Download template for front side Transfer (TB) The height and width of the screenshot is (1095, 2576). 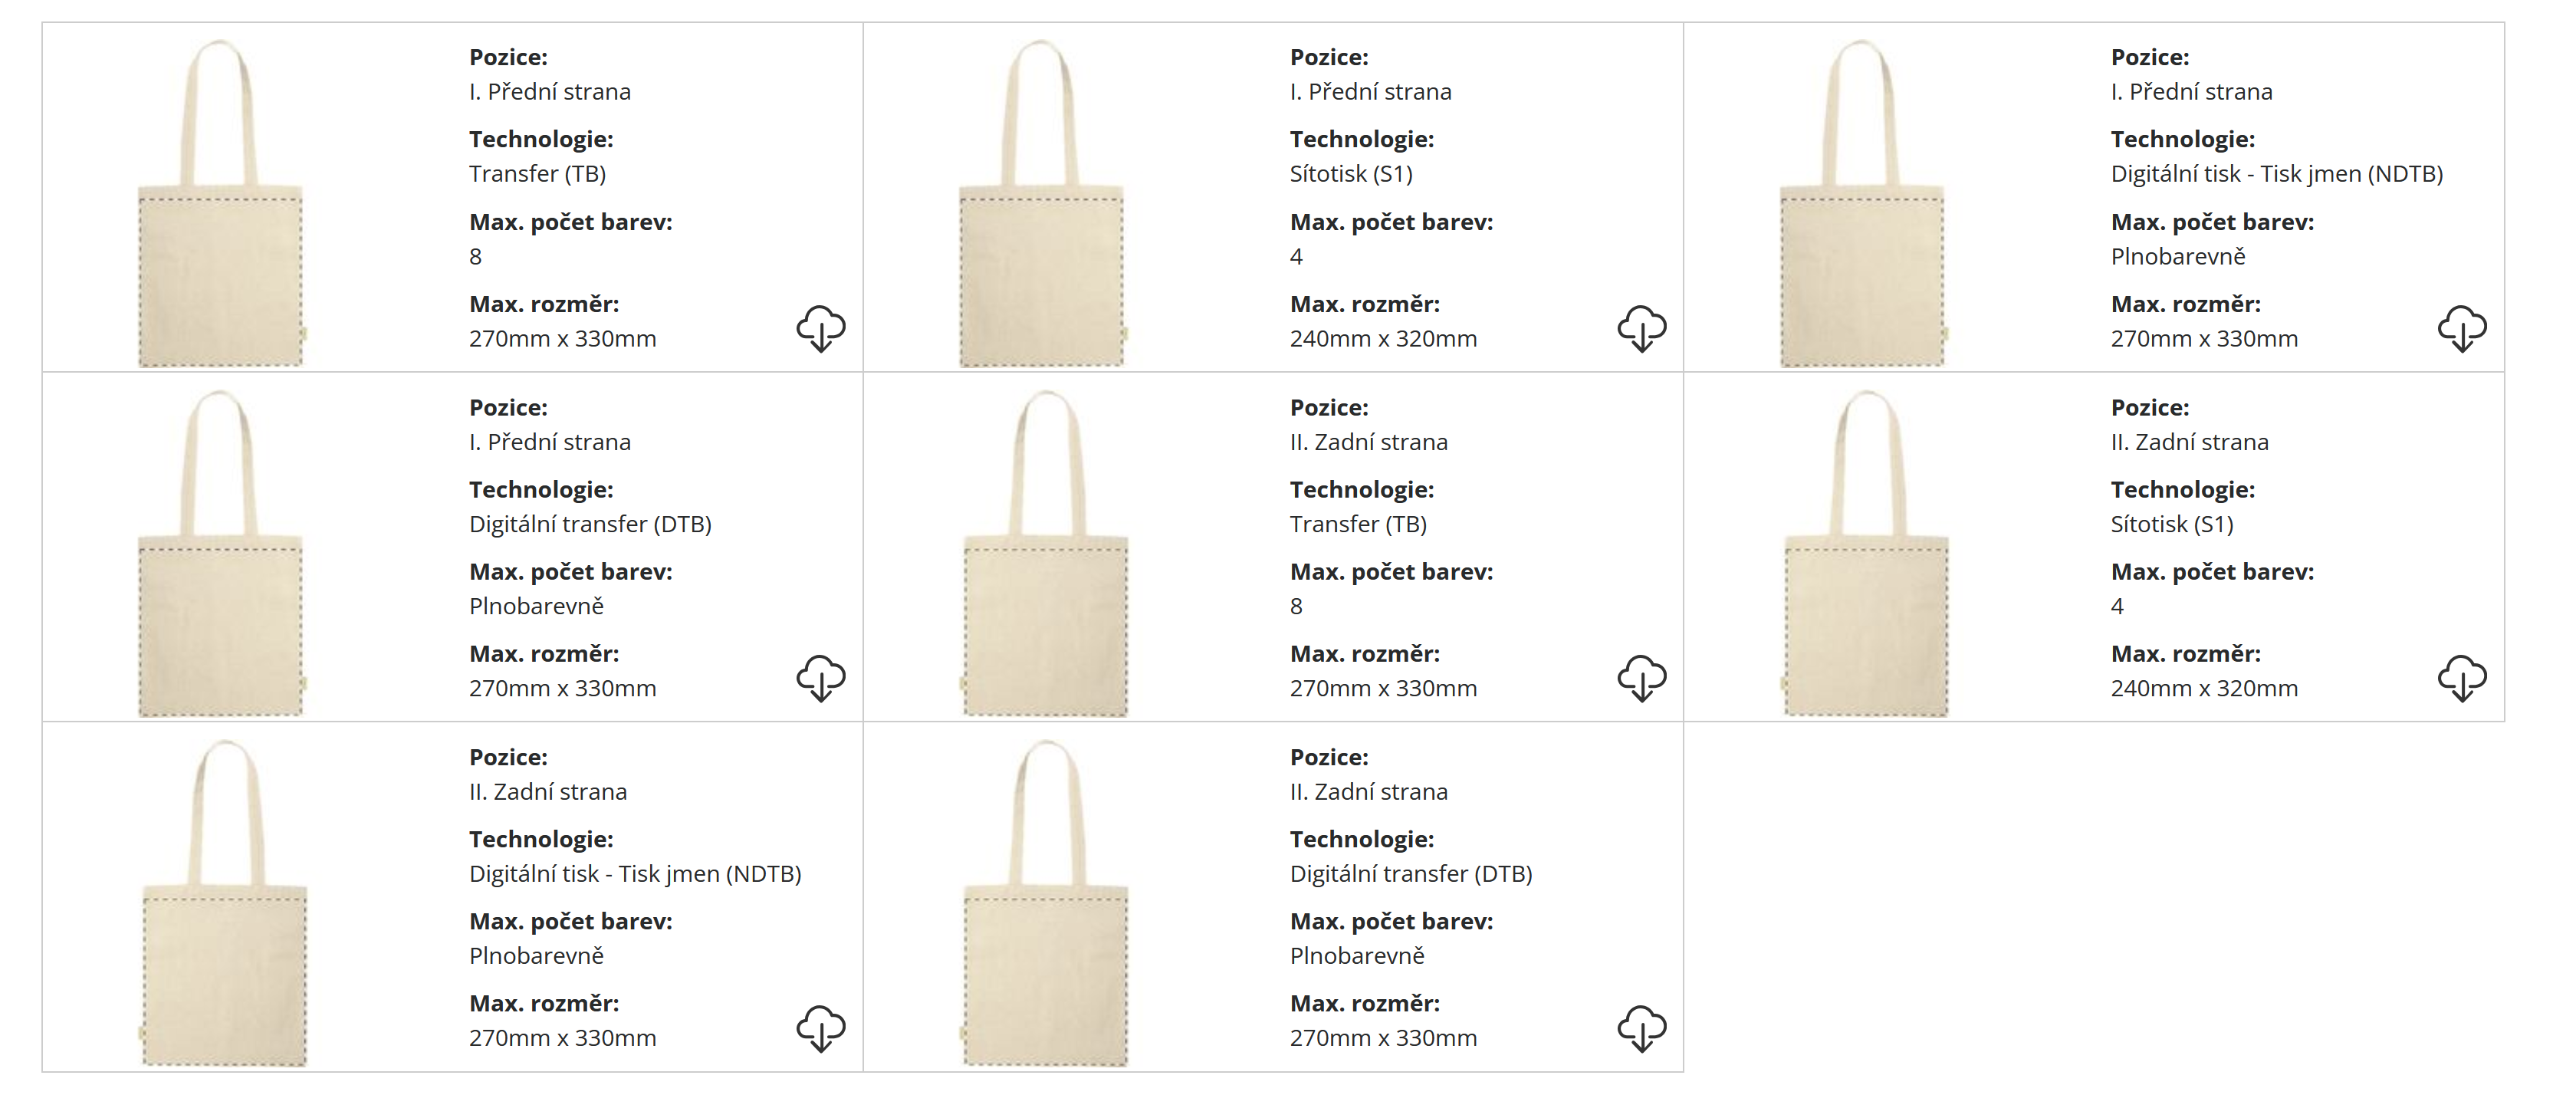click(820, 329)
